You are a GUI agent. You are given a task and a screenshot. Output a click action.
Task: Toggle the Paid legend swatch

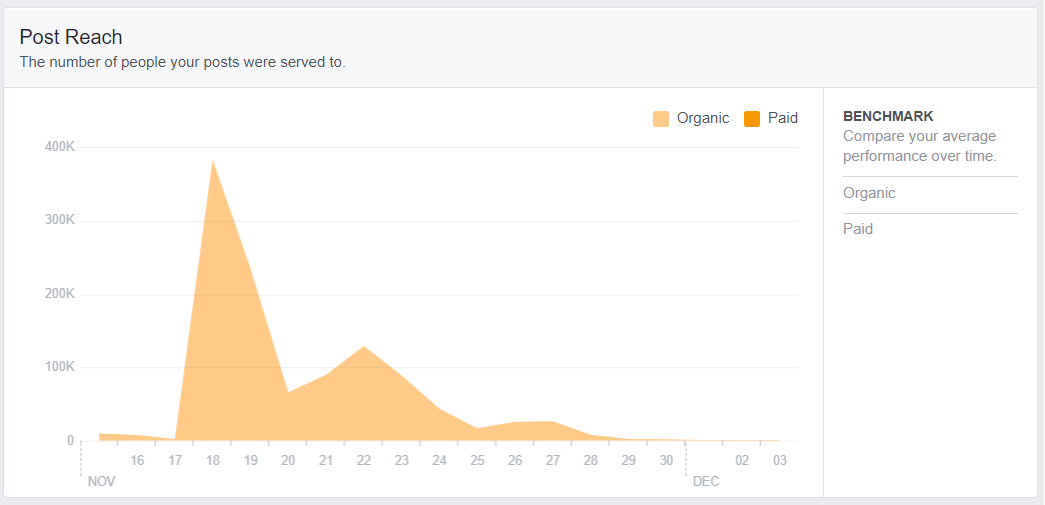point(752,119)
